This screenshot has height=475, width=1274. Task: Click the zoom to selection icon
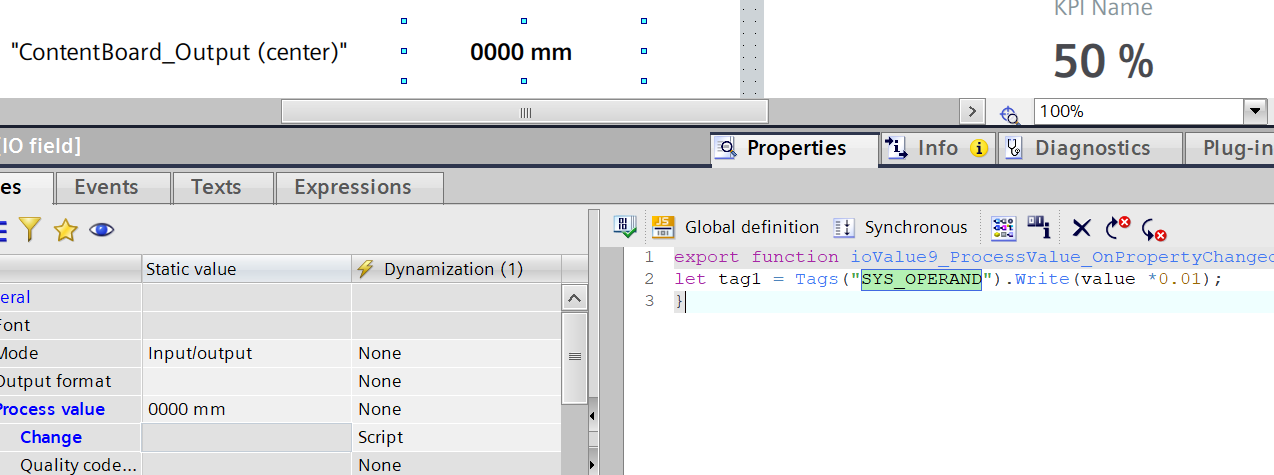(1009, 113)
